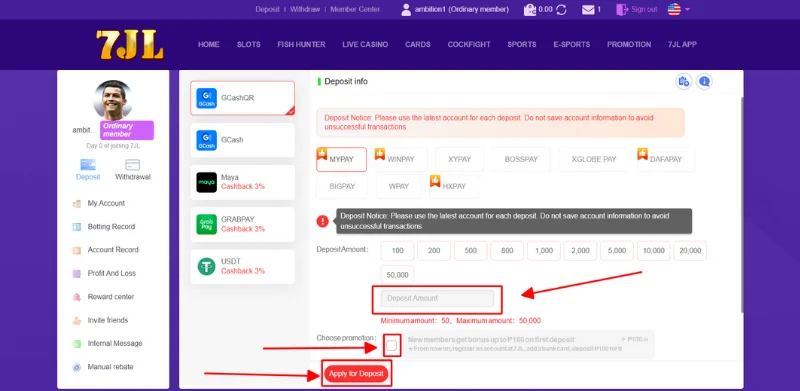800x391 pixels.
Task: Open the PROMOTION menu
Action: point(629,44)
